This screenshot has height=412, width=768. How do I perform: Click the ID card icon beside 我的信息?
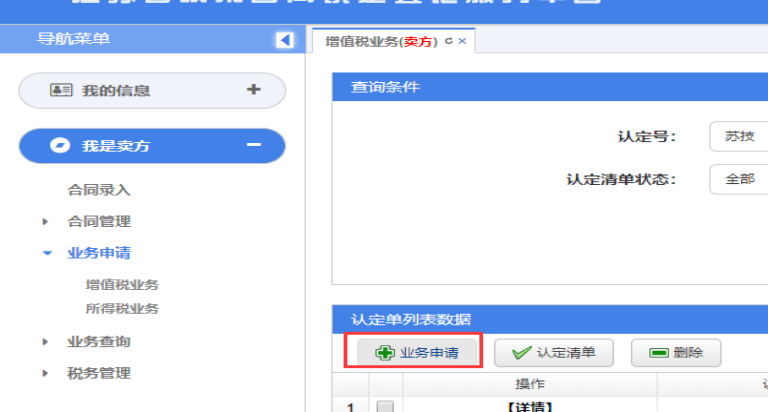tap(61, 90)
